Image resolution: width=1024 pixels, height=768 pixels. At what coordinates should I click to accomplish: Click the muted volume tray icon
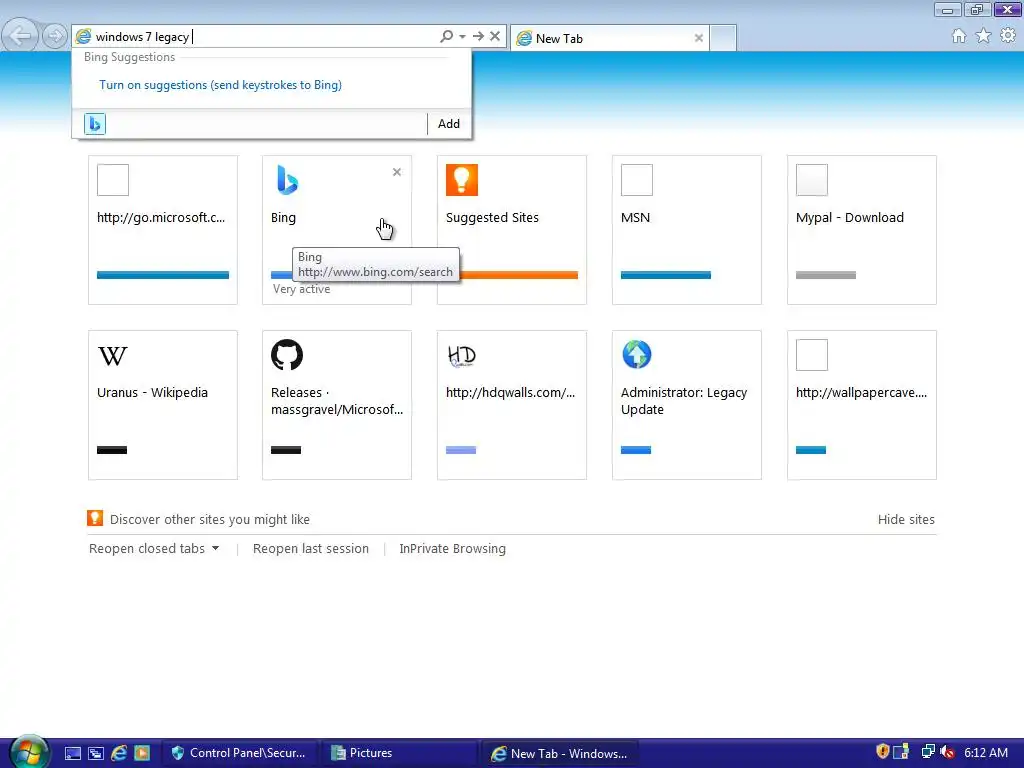coord(948,752)
